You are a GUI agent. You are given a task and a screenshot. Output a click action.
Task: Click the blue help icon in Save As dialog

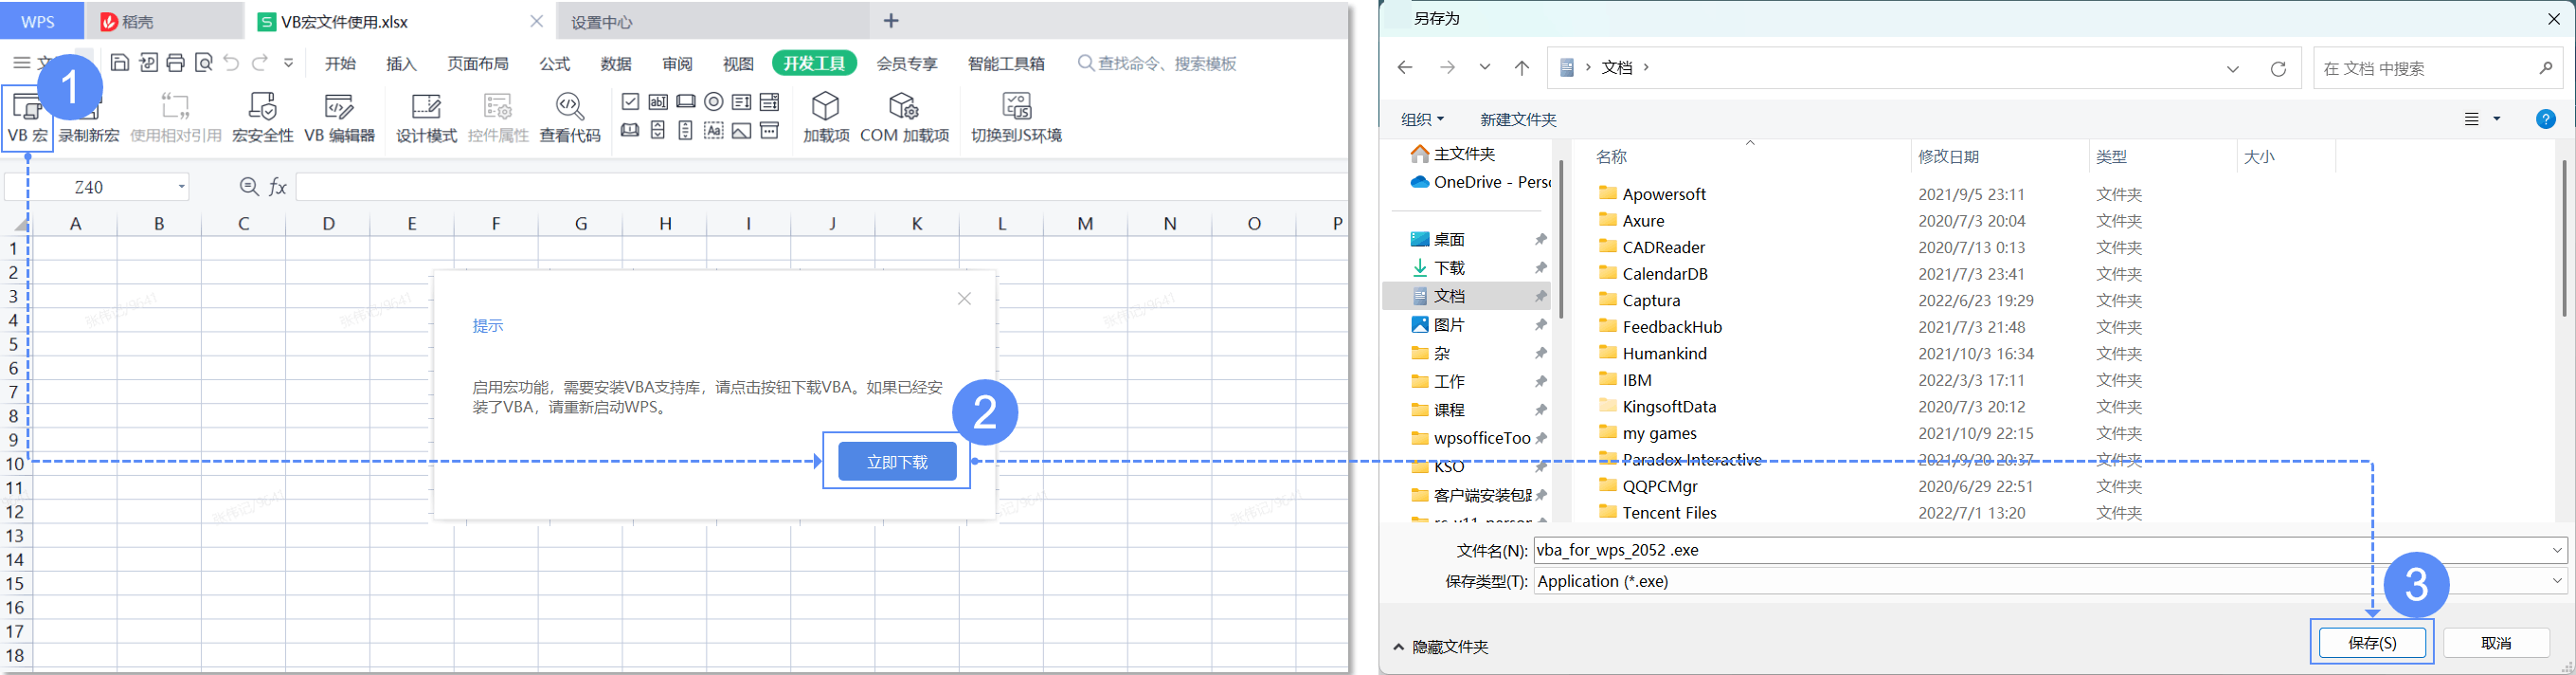(x=2546, y=119)
